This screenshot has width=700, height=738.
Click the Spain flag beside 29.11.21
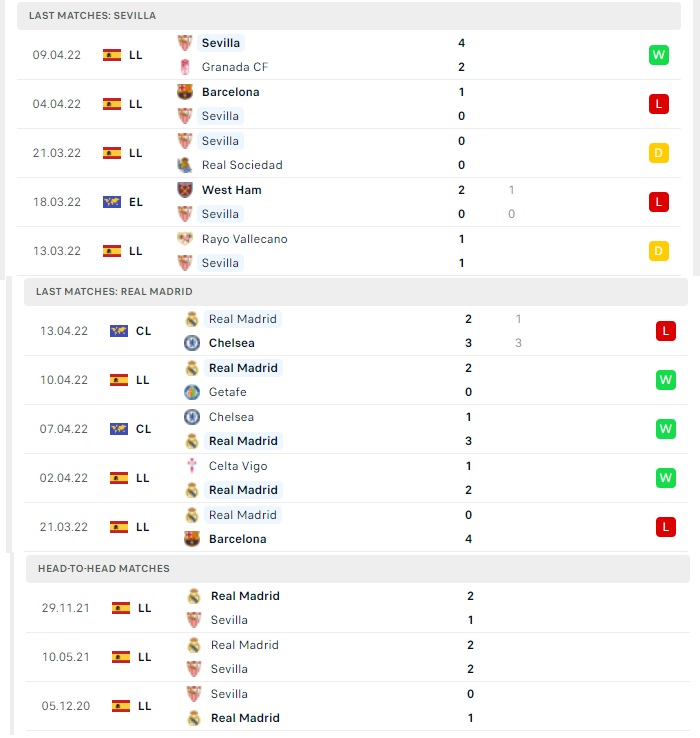tap(121, 608)
